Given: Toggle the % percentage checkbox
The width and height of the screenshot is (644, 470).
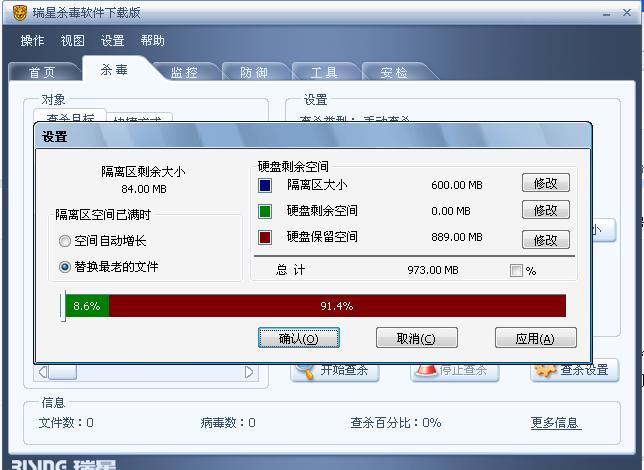Looking at the screenshot, I should tap(515, 270).
